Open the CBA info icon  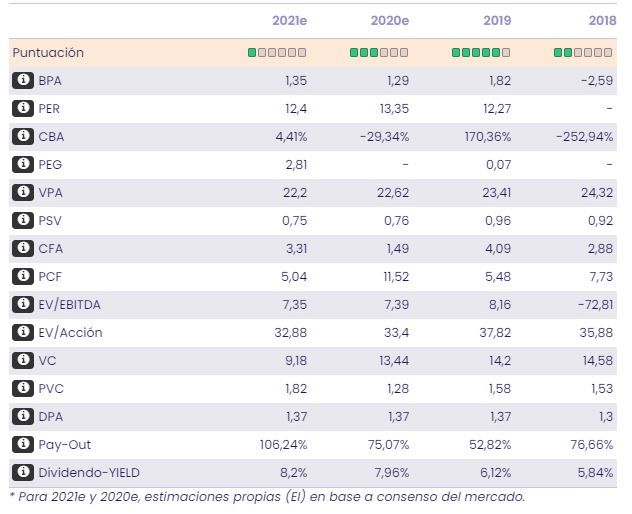point(22,136)
